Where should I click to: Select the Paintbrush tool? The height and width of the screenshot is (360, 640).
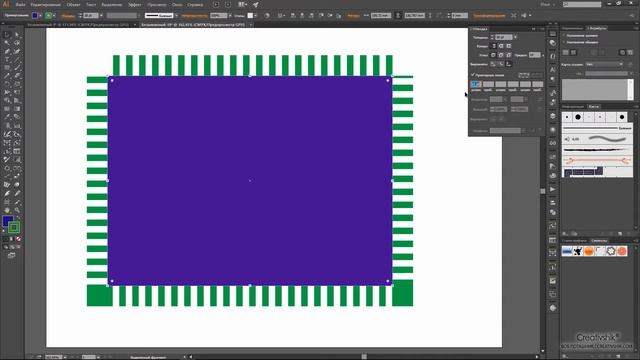17,68
